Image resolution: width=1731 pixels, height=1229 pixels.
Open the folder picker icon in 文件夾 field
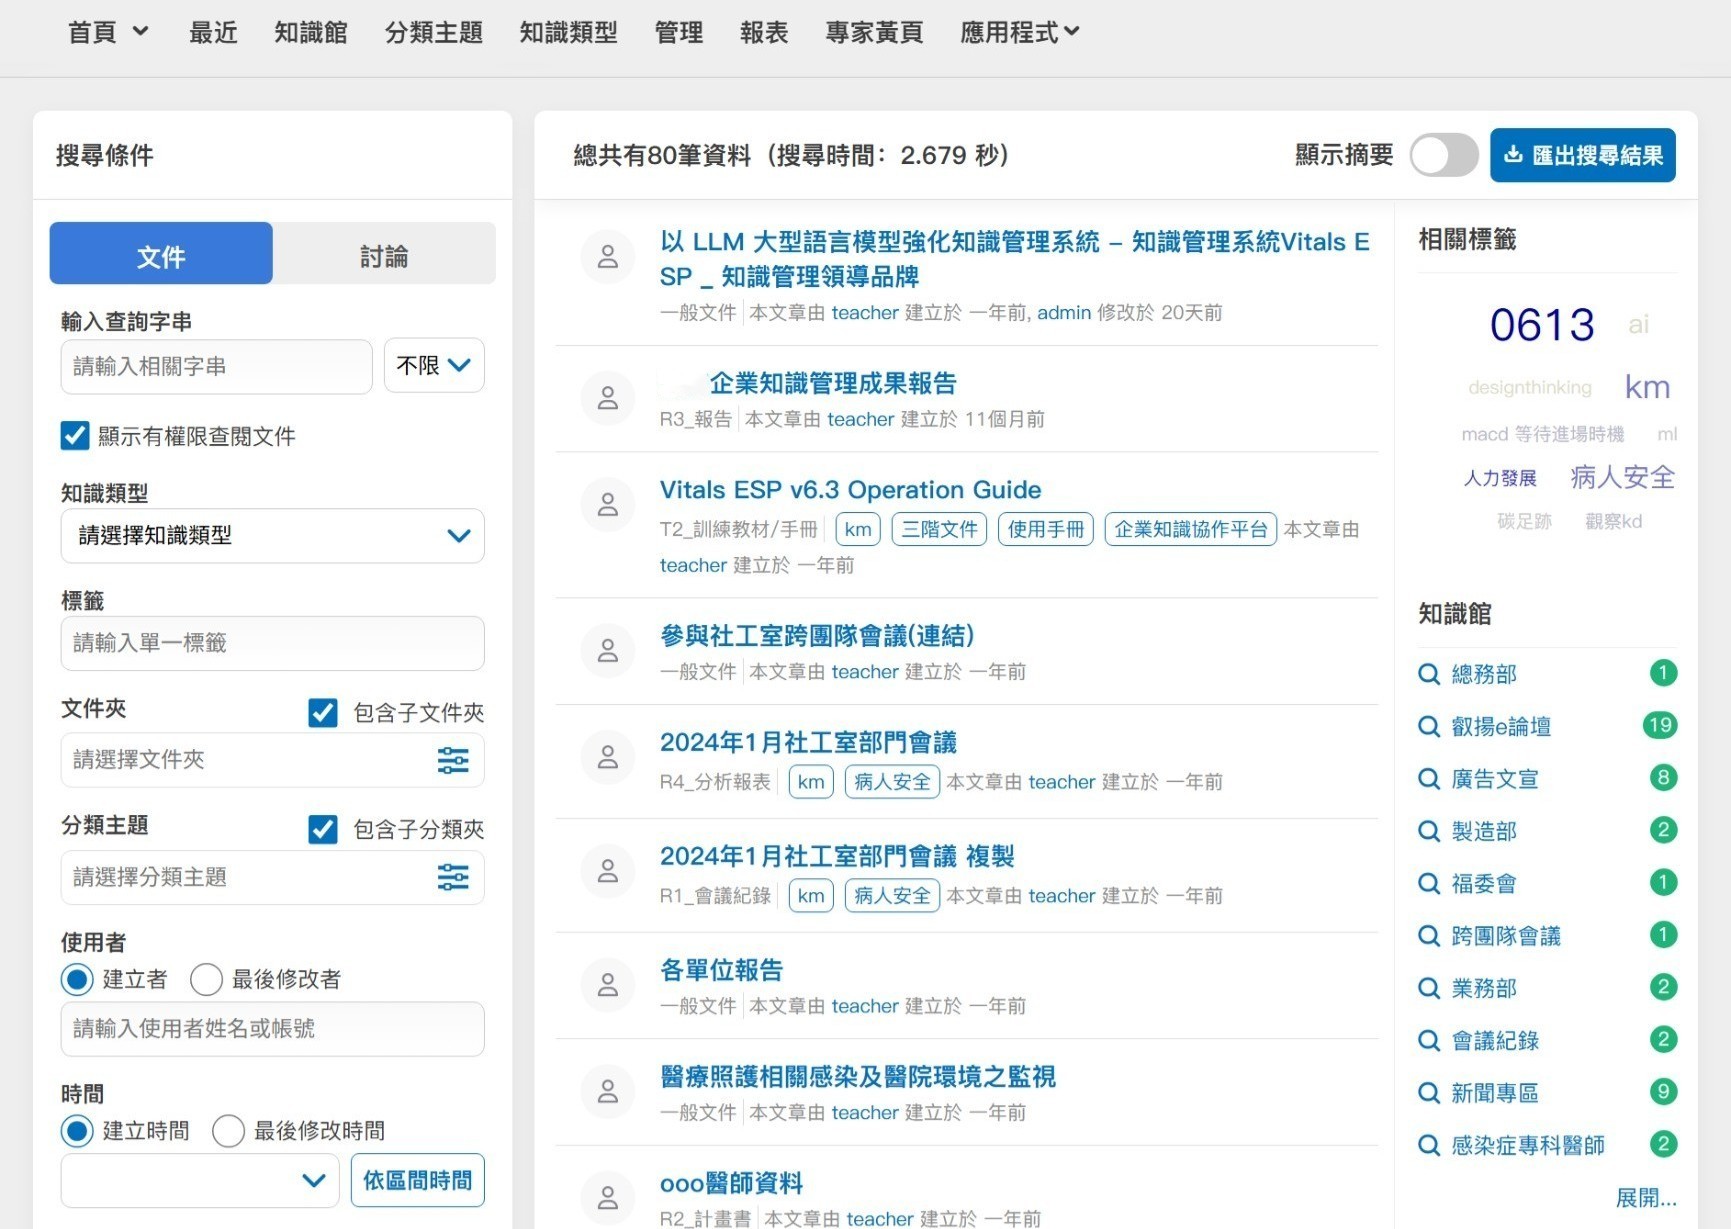coord(453,760)
